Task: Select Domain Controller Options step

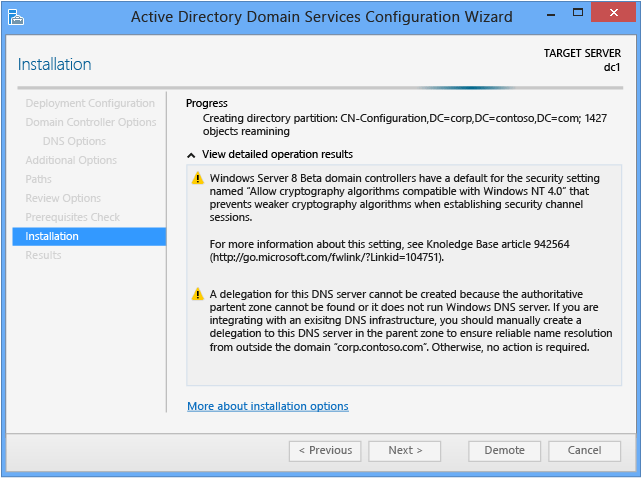Action: click(91, 122)
